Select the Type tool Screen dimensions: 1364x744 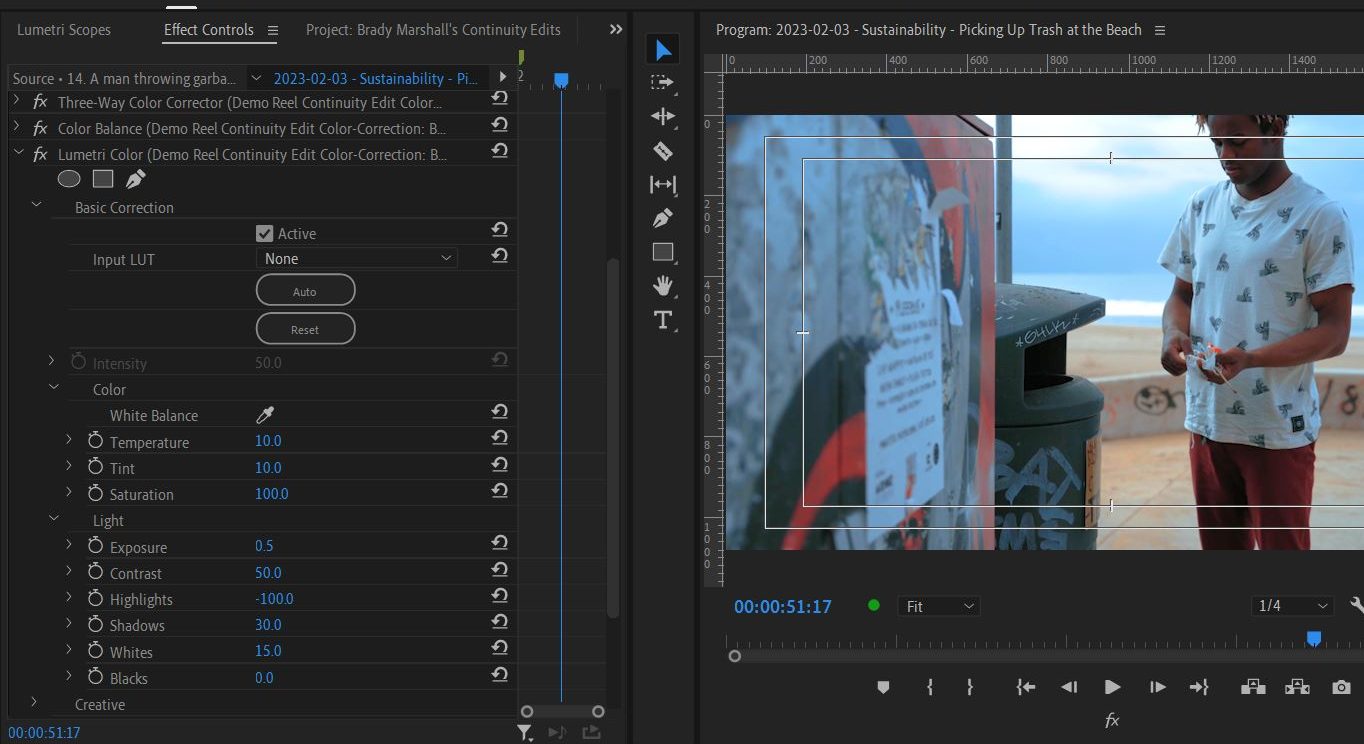[x=663, y=320]
